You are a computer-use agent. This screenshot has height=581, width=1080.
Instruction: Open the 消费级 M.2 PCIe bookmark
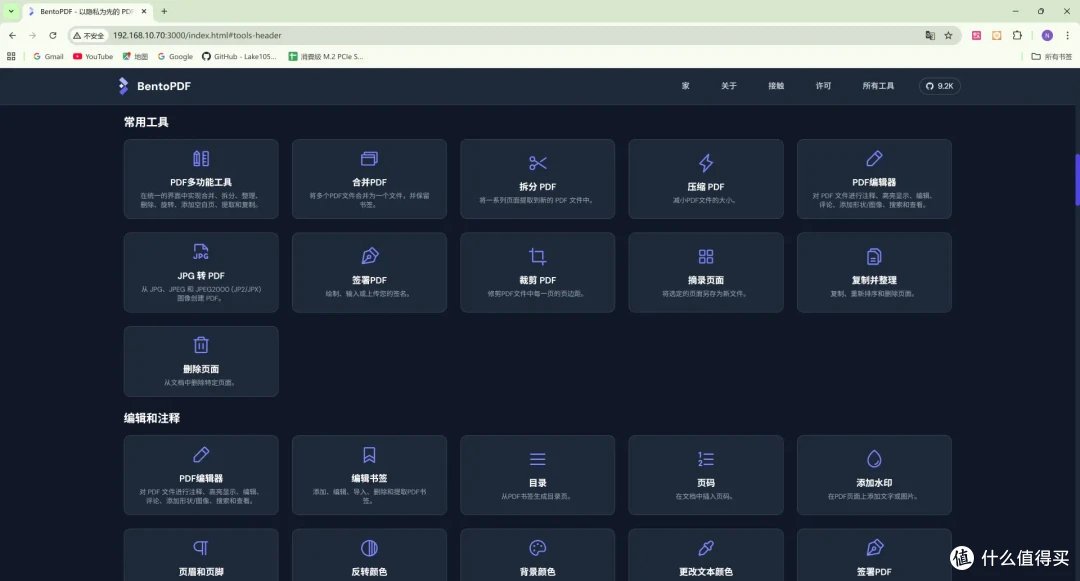click(x=326, y=56)
